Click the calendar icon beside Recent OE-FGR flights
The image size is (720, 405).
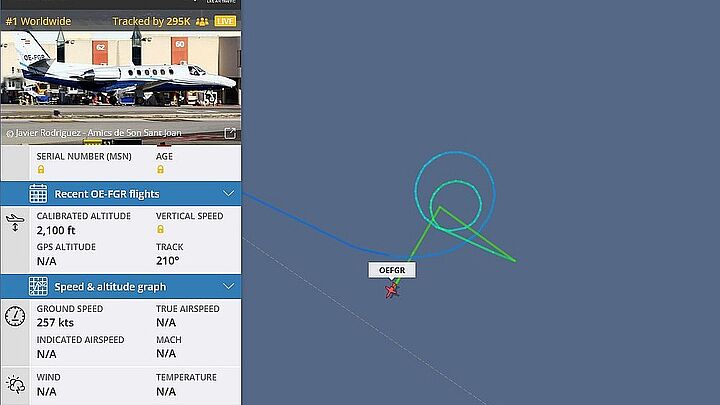38,194
